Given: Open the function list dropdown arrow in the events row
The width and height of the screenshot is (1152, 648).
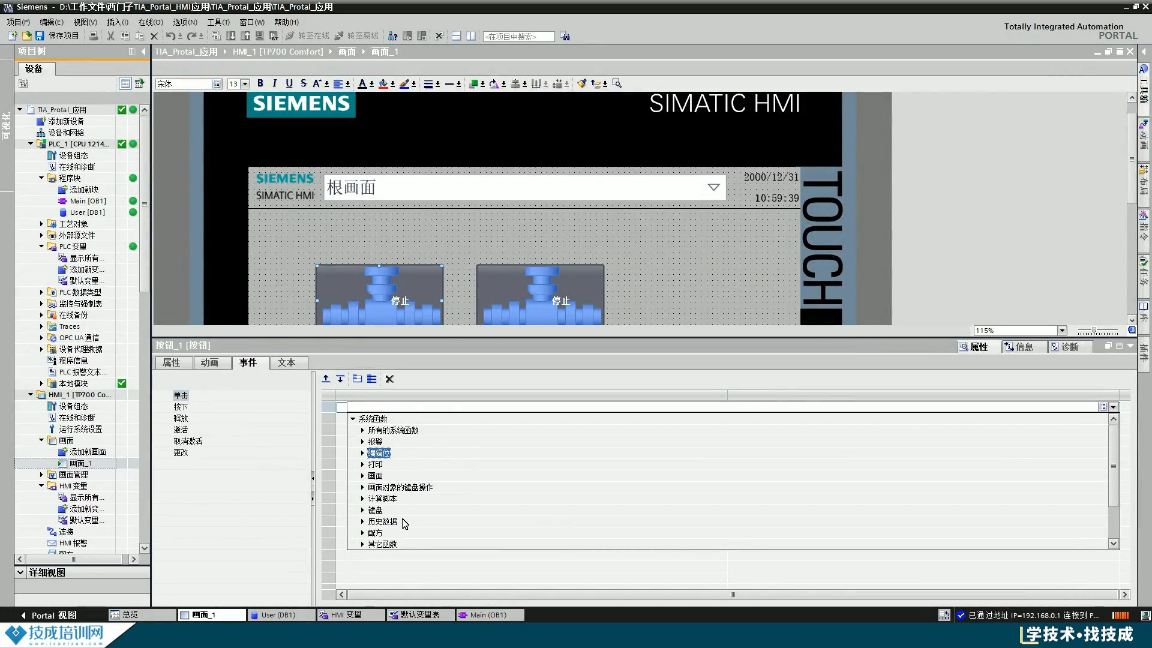Looking at the screenshot, I should (x=1114, y=406).
